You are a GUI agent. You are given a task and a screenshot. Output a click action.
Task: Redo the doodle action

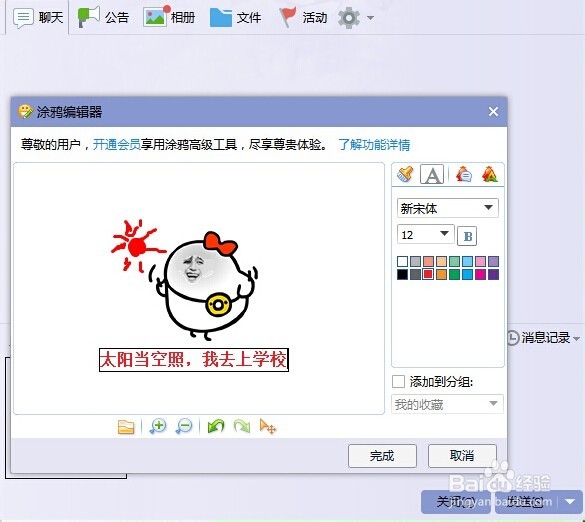[242, 426]
